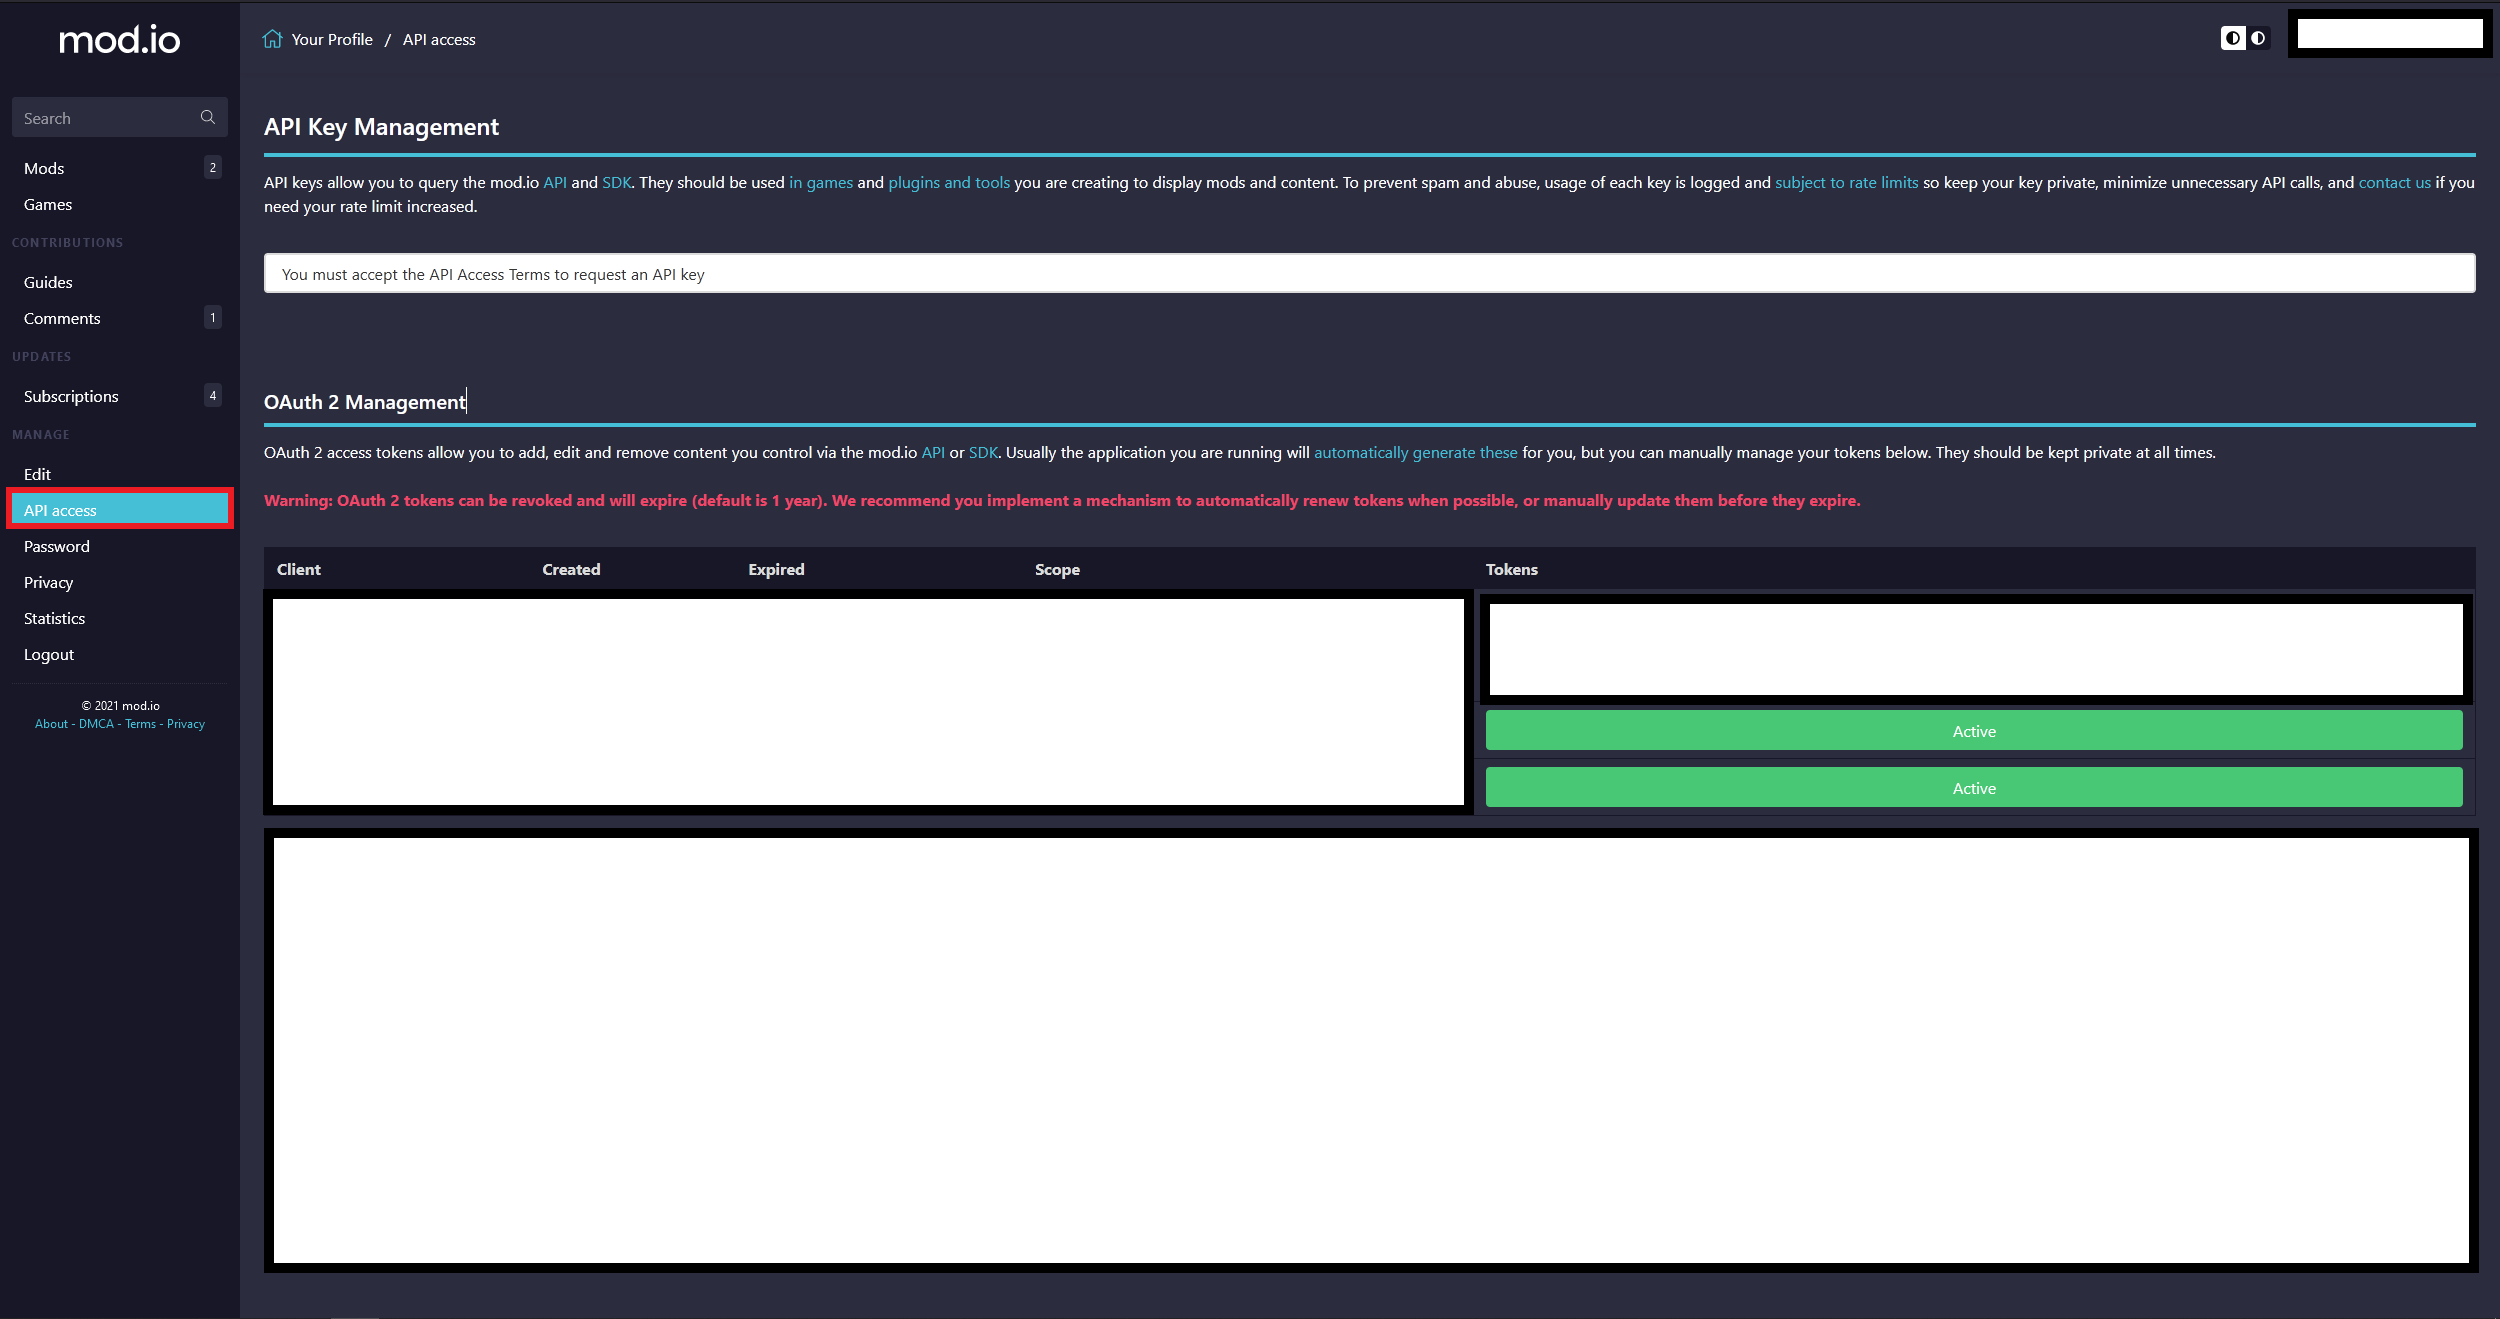The image size is (2500, 1319).
Task: Click the © 2021 mod.io footer text
Action: (x=120, y=706)
